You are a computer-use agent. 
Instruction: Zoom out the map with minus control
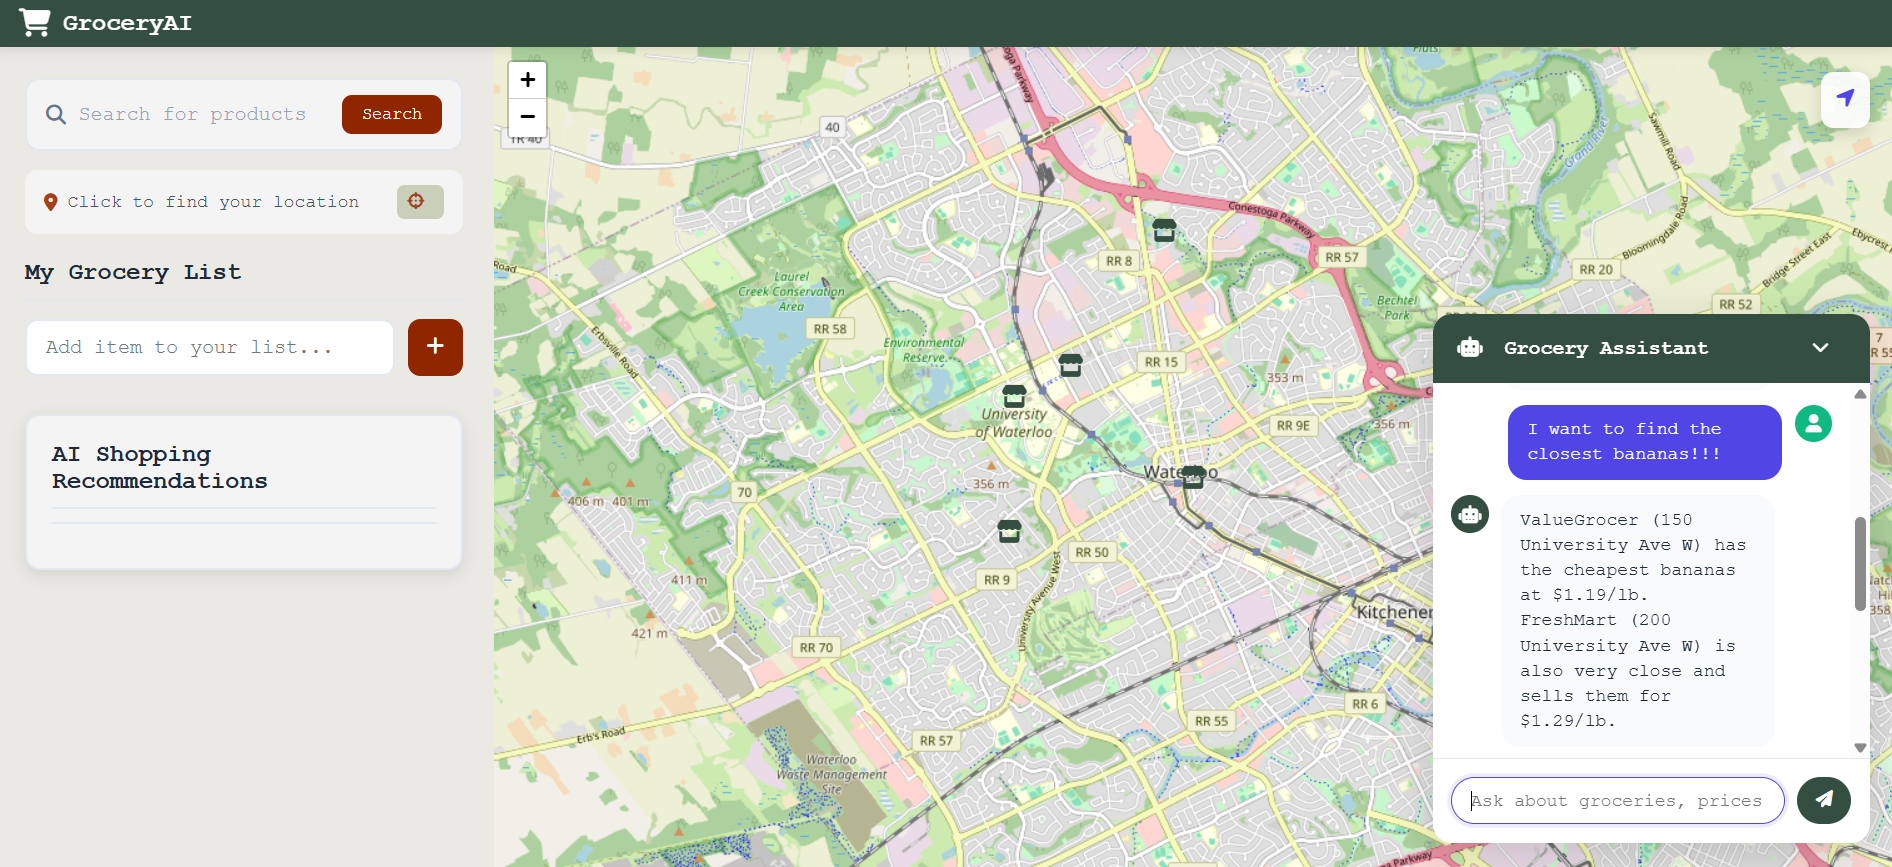coord(528,117)
